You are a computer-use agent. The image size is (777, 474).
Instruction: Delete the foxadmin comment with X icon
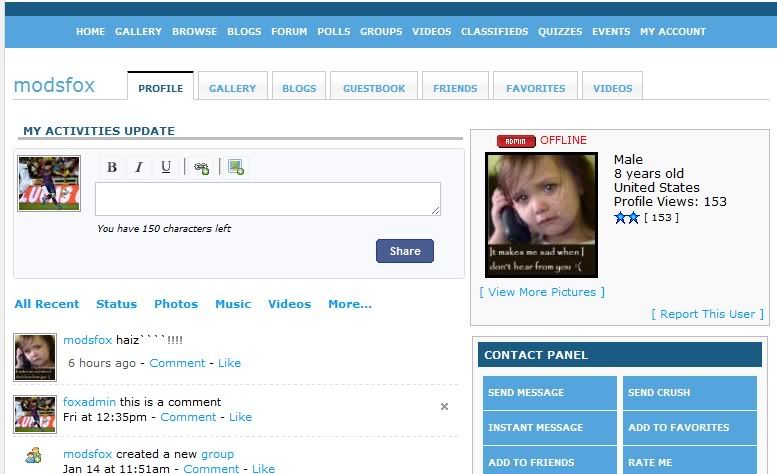point(444,407)
